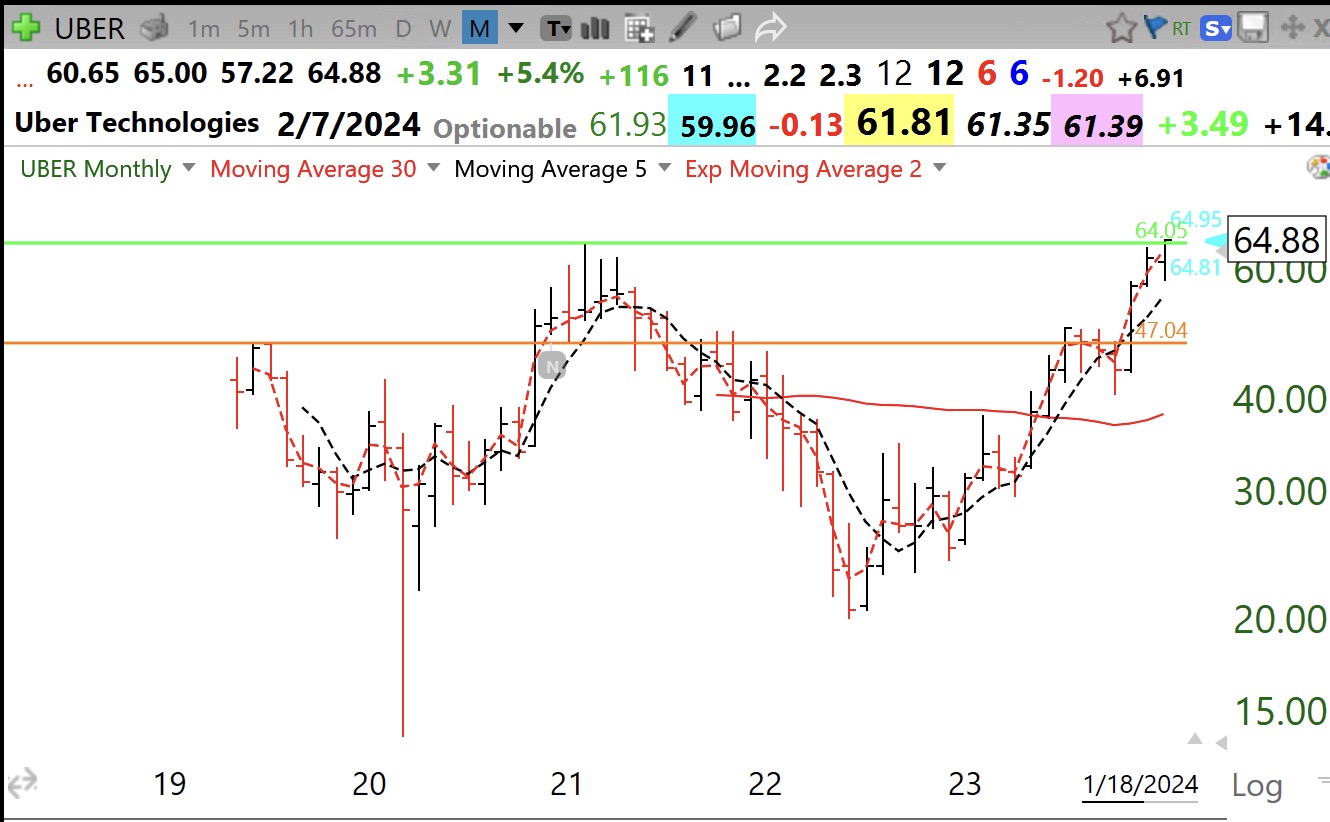Viewport: 1330px width, 822px height.
Task: Click the UBER ticker symbol field
Action: [x=90, y=28]
